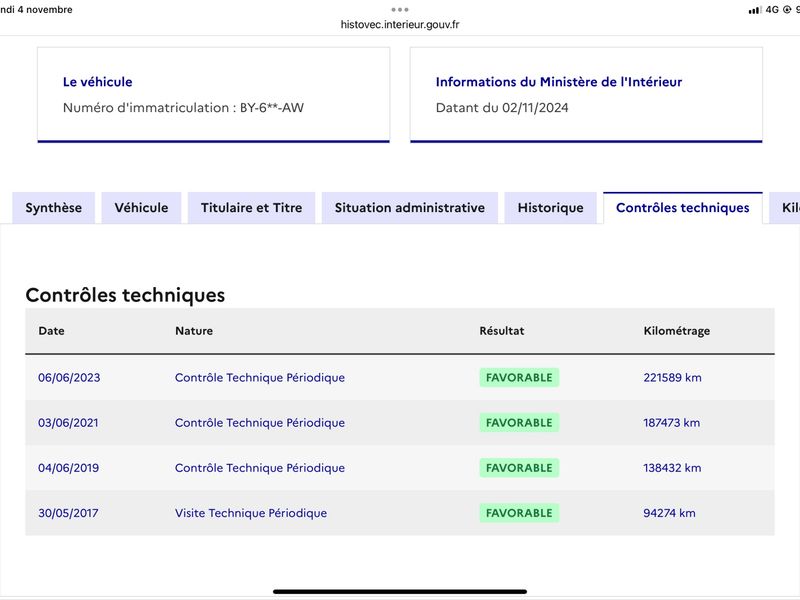Tap the histovec.interieur.gouv.fr address bar
Viewport: 800px width, 600px height.
(x=400, y=24)
